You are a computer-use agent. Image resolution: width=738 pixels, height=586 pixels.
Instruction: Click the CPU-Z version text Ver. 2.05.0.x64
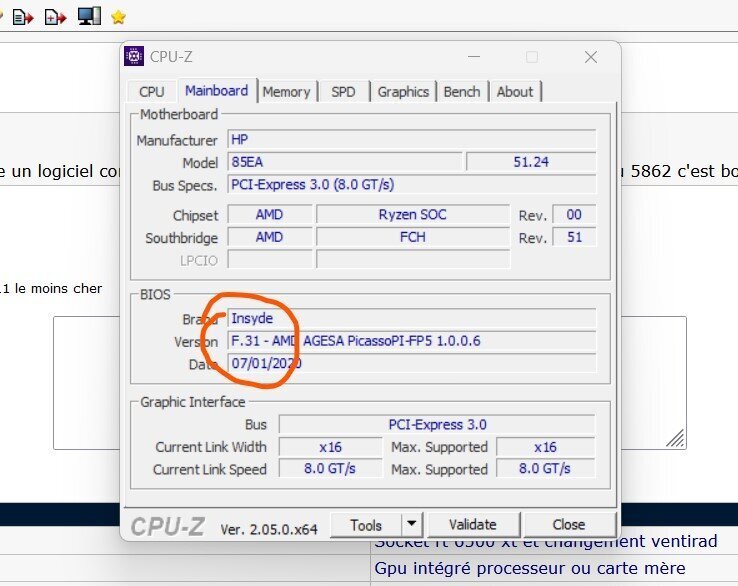[269, 529]
